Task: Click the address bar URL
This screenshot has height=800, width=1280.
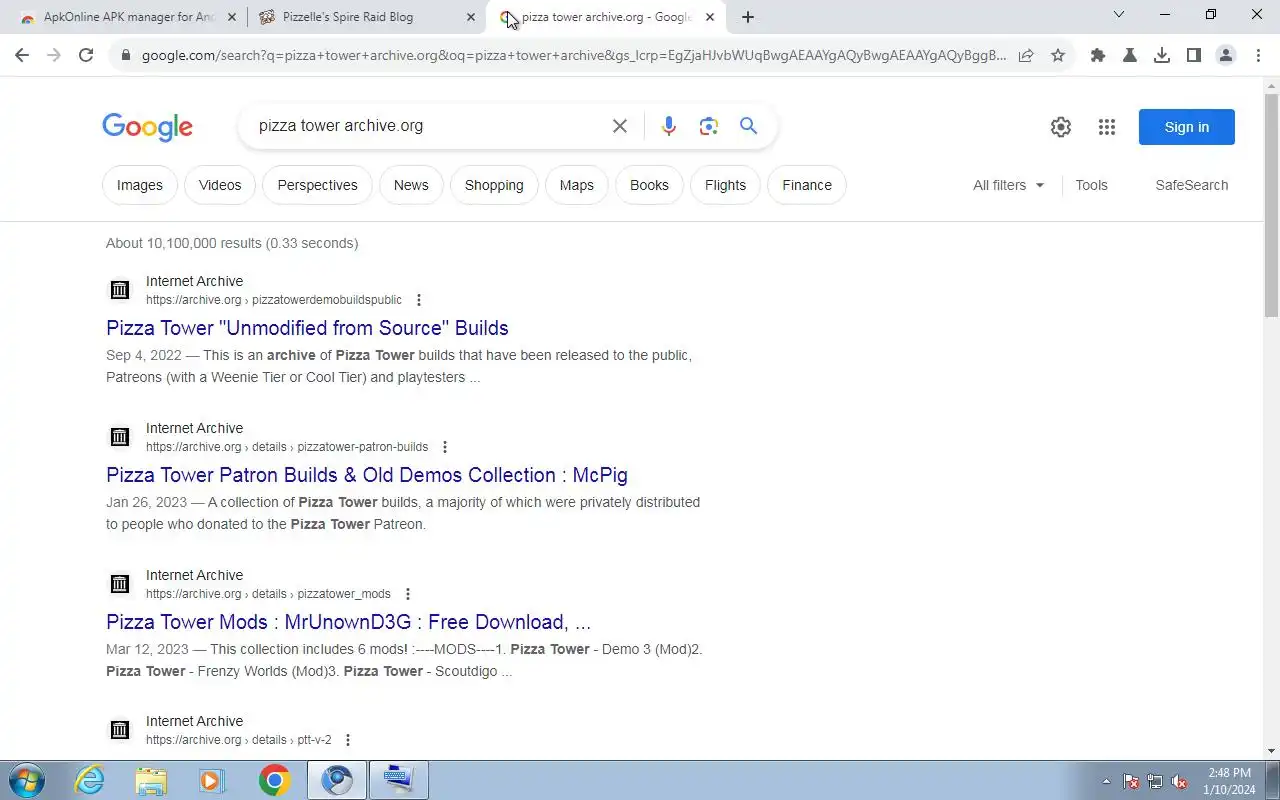Action: coord(574,56)
